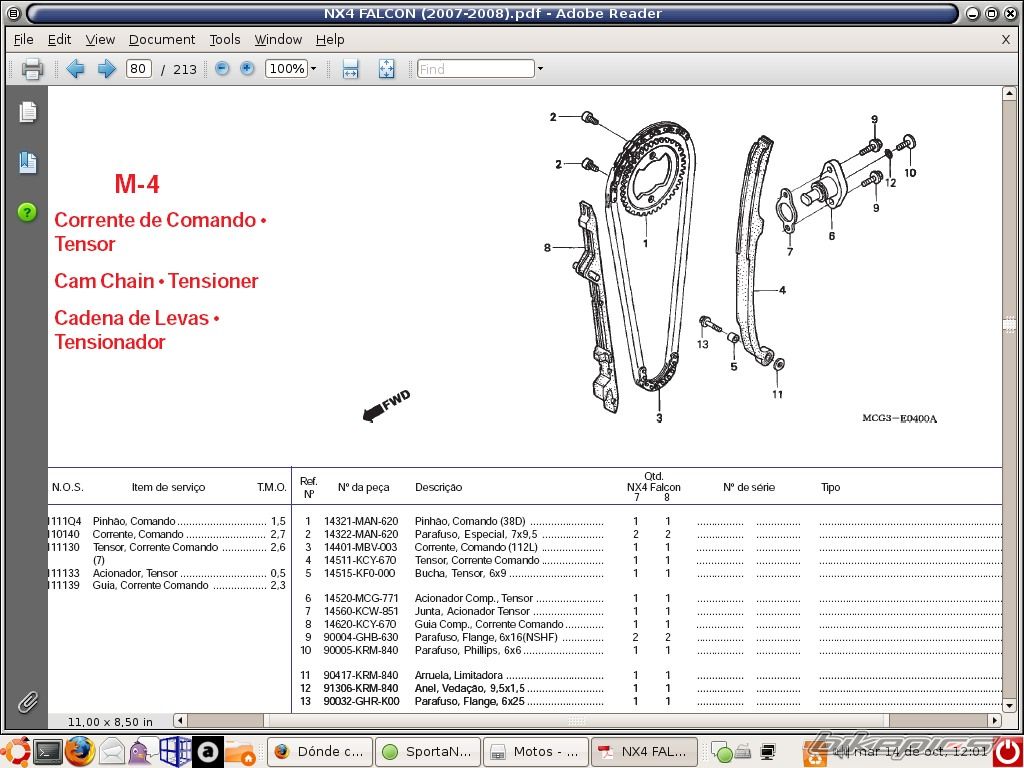Viewport: 1024px width, 768px height.
Task: Click the horizontal scrollbar thumb
Action: tap(576, 721)
